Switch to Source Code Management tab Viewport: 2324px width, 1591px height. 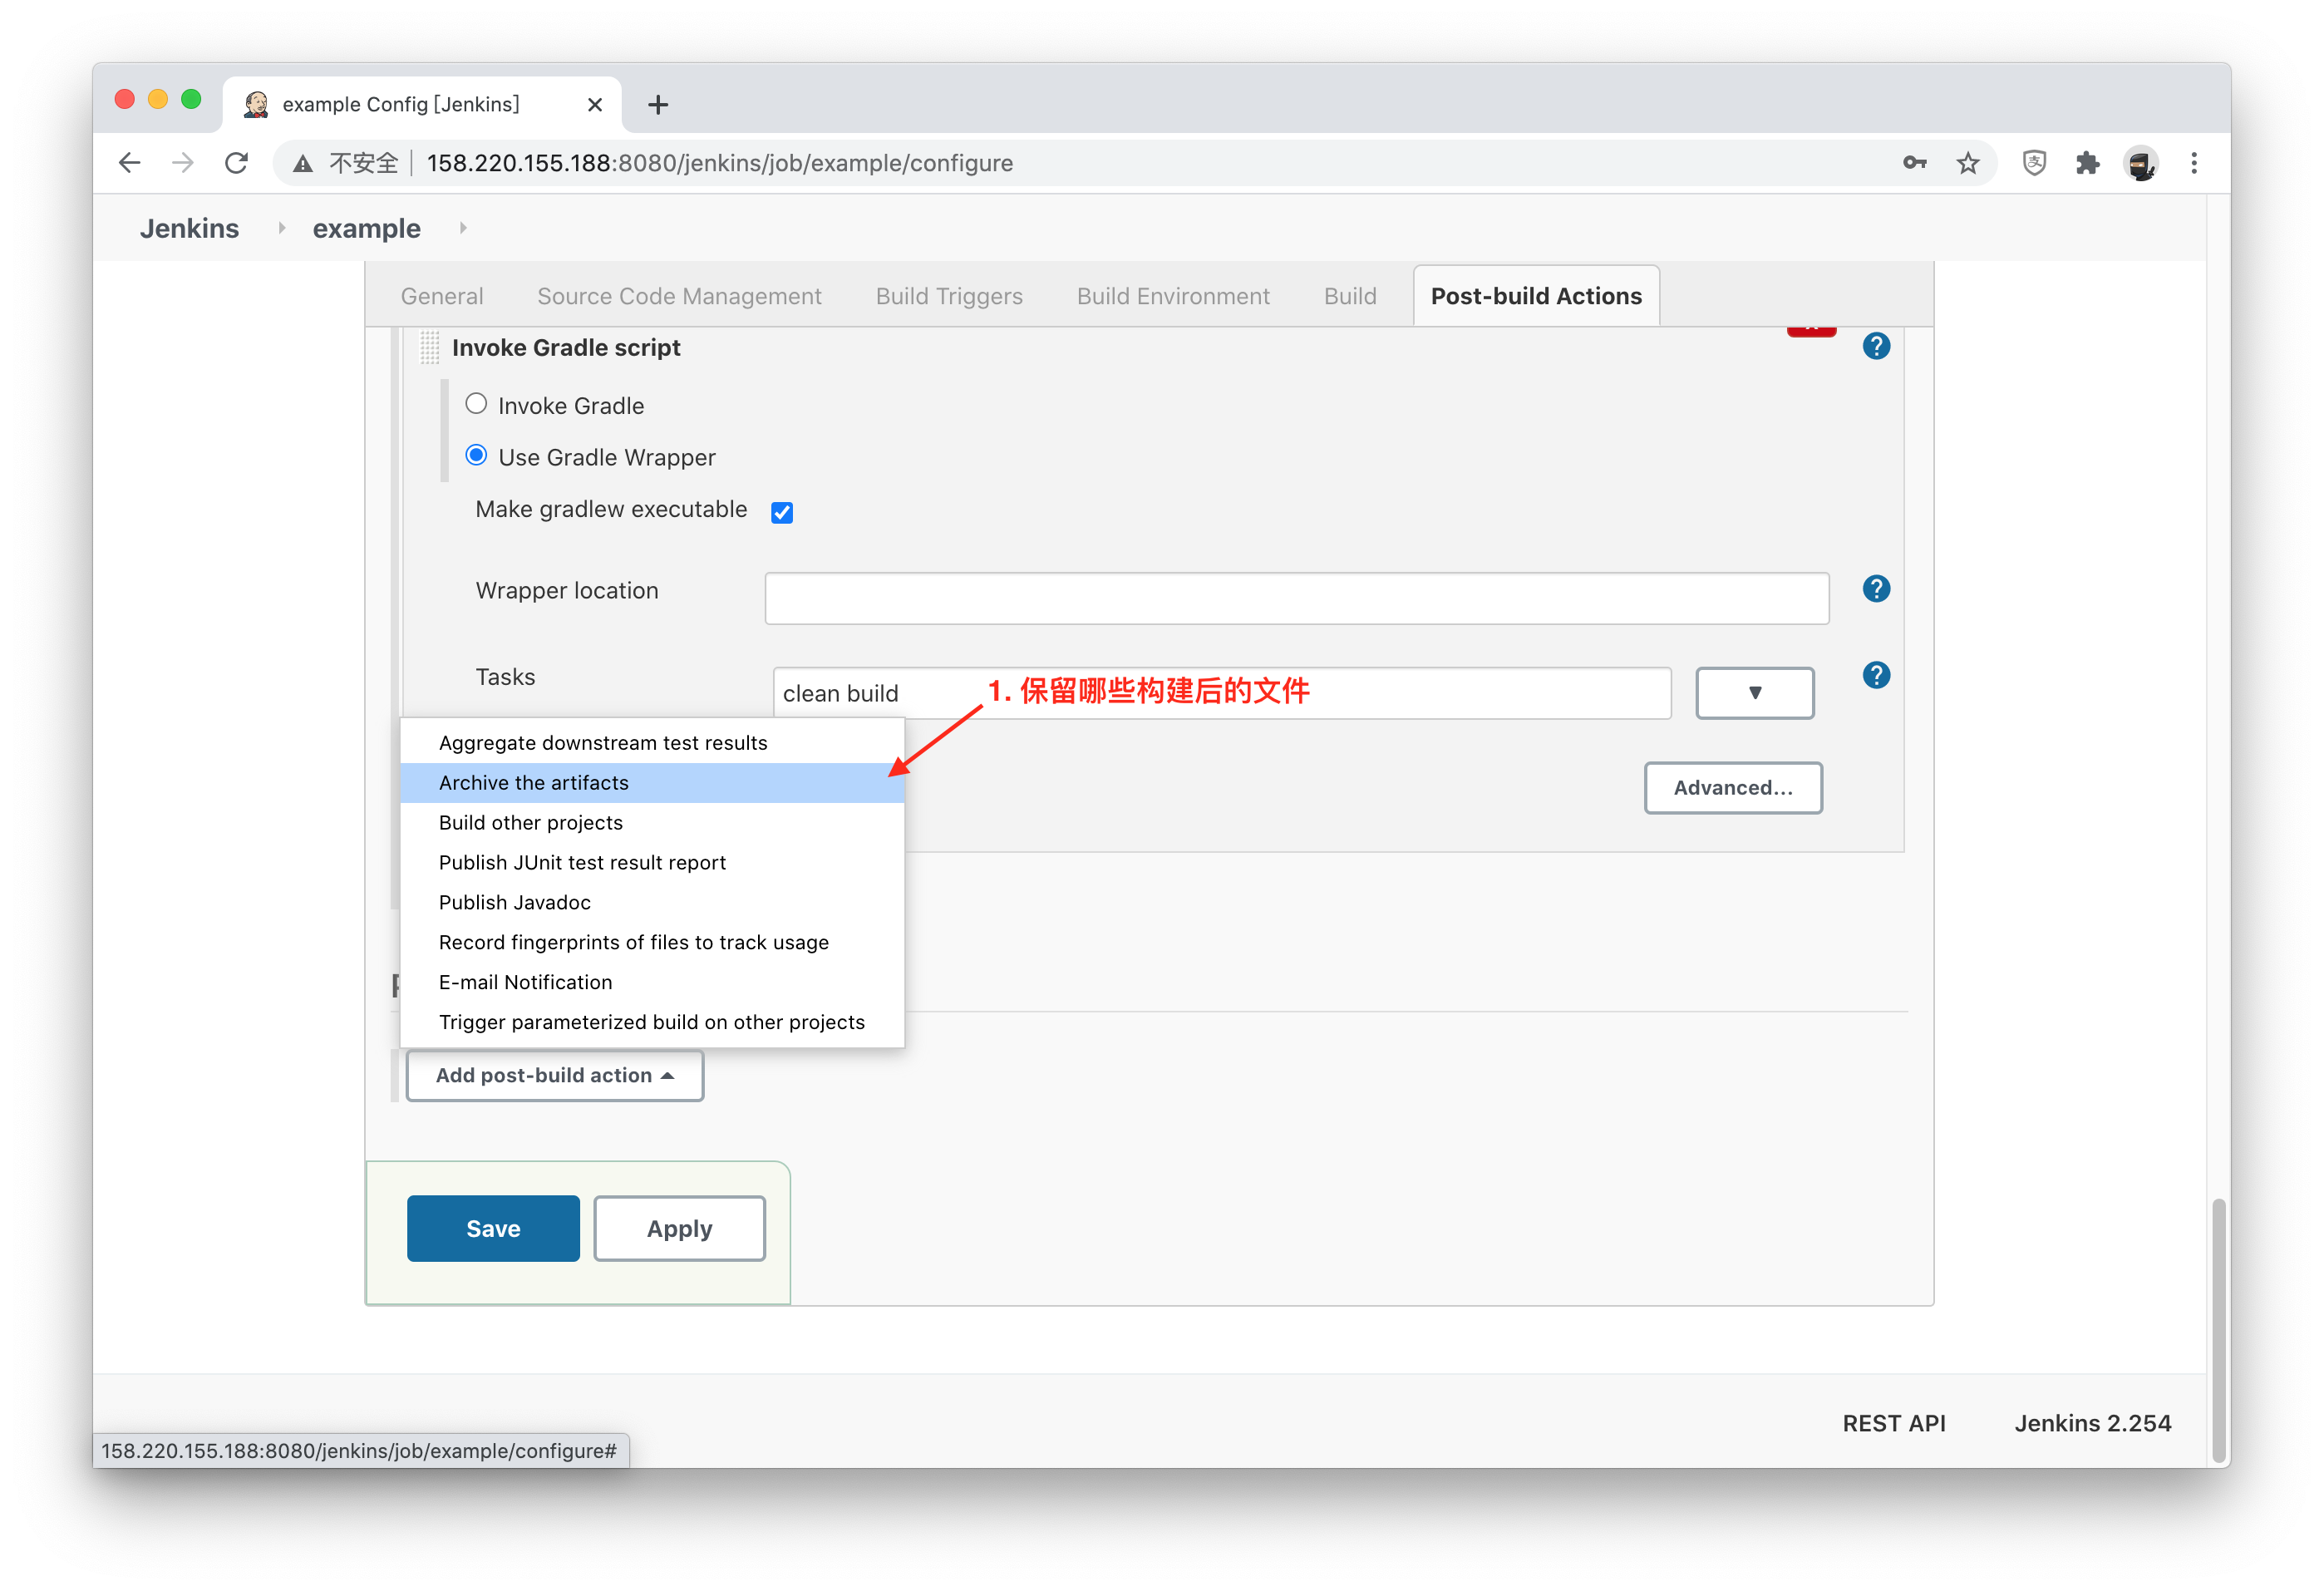[x=679, y=296]
